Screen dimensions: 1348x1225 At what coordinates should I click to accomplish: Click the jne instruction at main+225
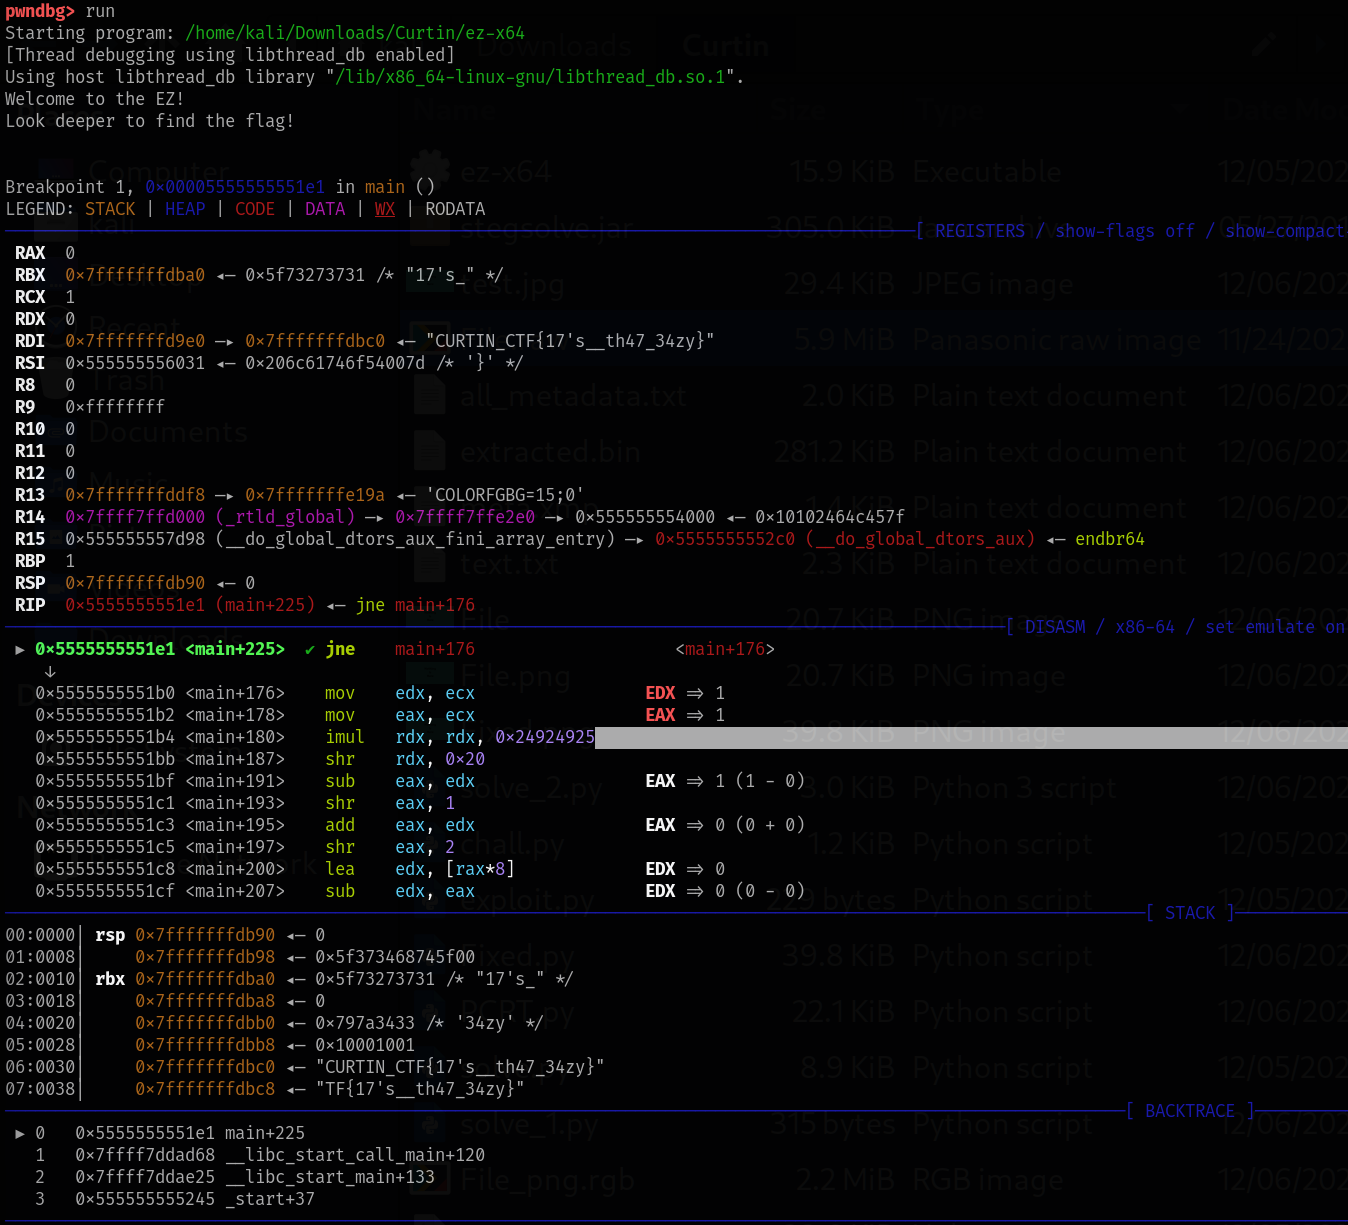point(340,649)
